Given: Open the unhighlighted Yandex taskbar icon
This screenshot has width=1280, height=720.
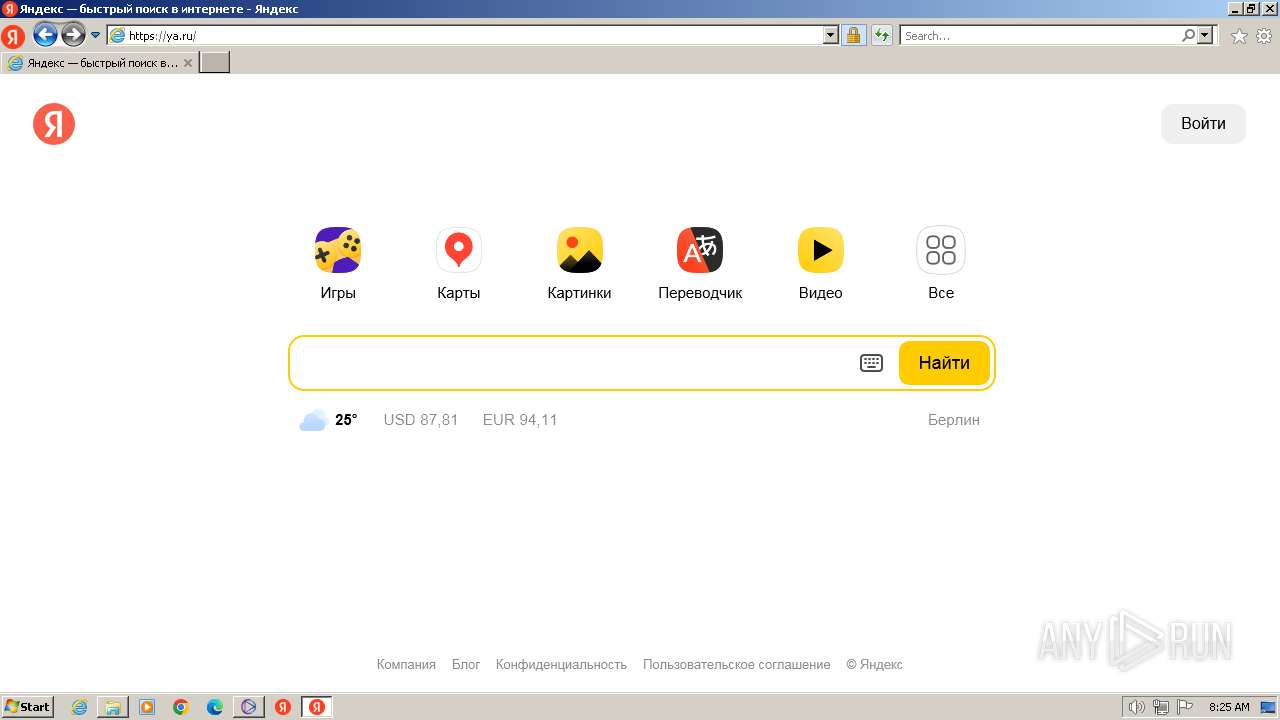Looking at the screenshot, I should [283, 707].
